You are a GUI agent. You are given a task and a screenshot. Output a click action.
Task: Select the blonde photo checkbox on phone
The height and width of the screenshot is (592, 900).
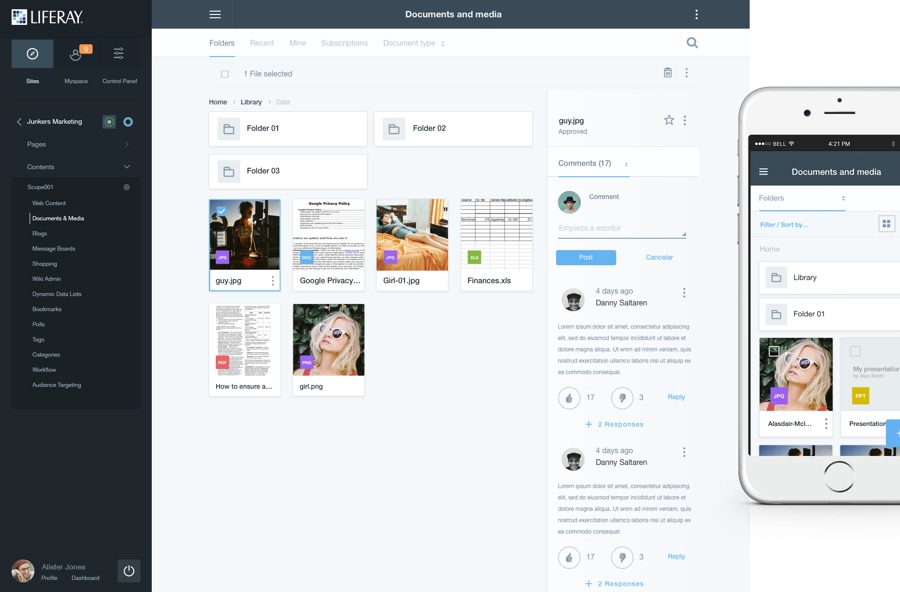[774, 351]
